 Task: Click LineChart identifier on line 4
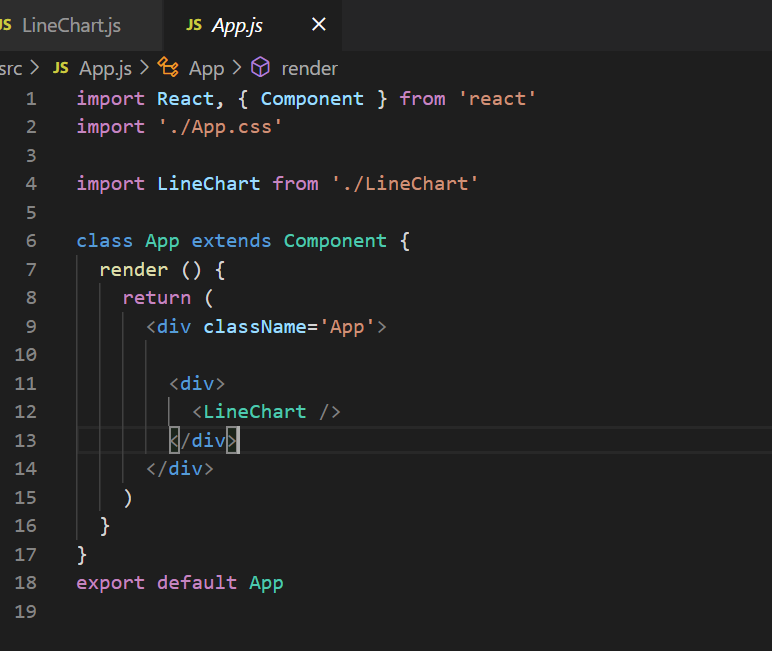tap(208, 184)
